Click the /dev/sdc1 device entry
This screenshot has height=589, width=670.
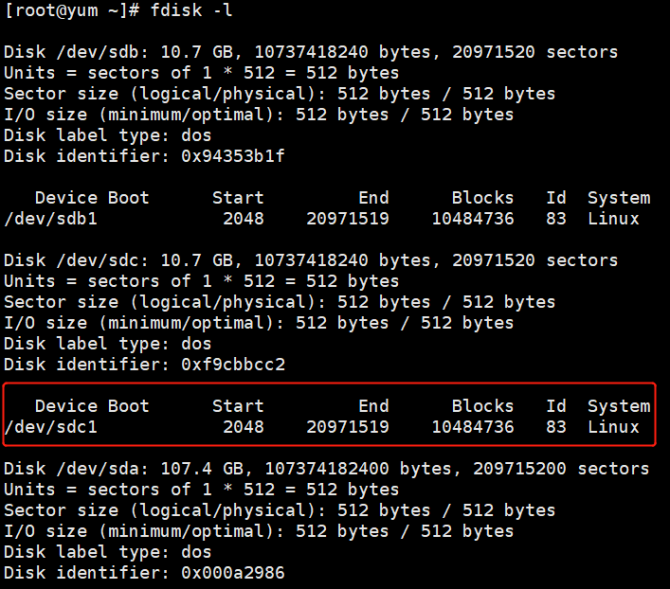point(51,427)
